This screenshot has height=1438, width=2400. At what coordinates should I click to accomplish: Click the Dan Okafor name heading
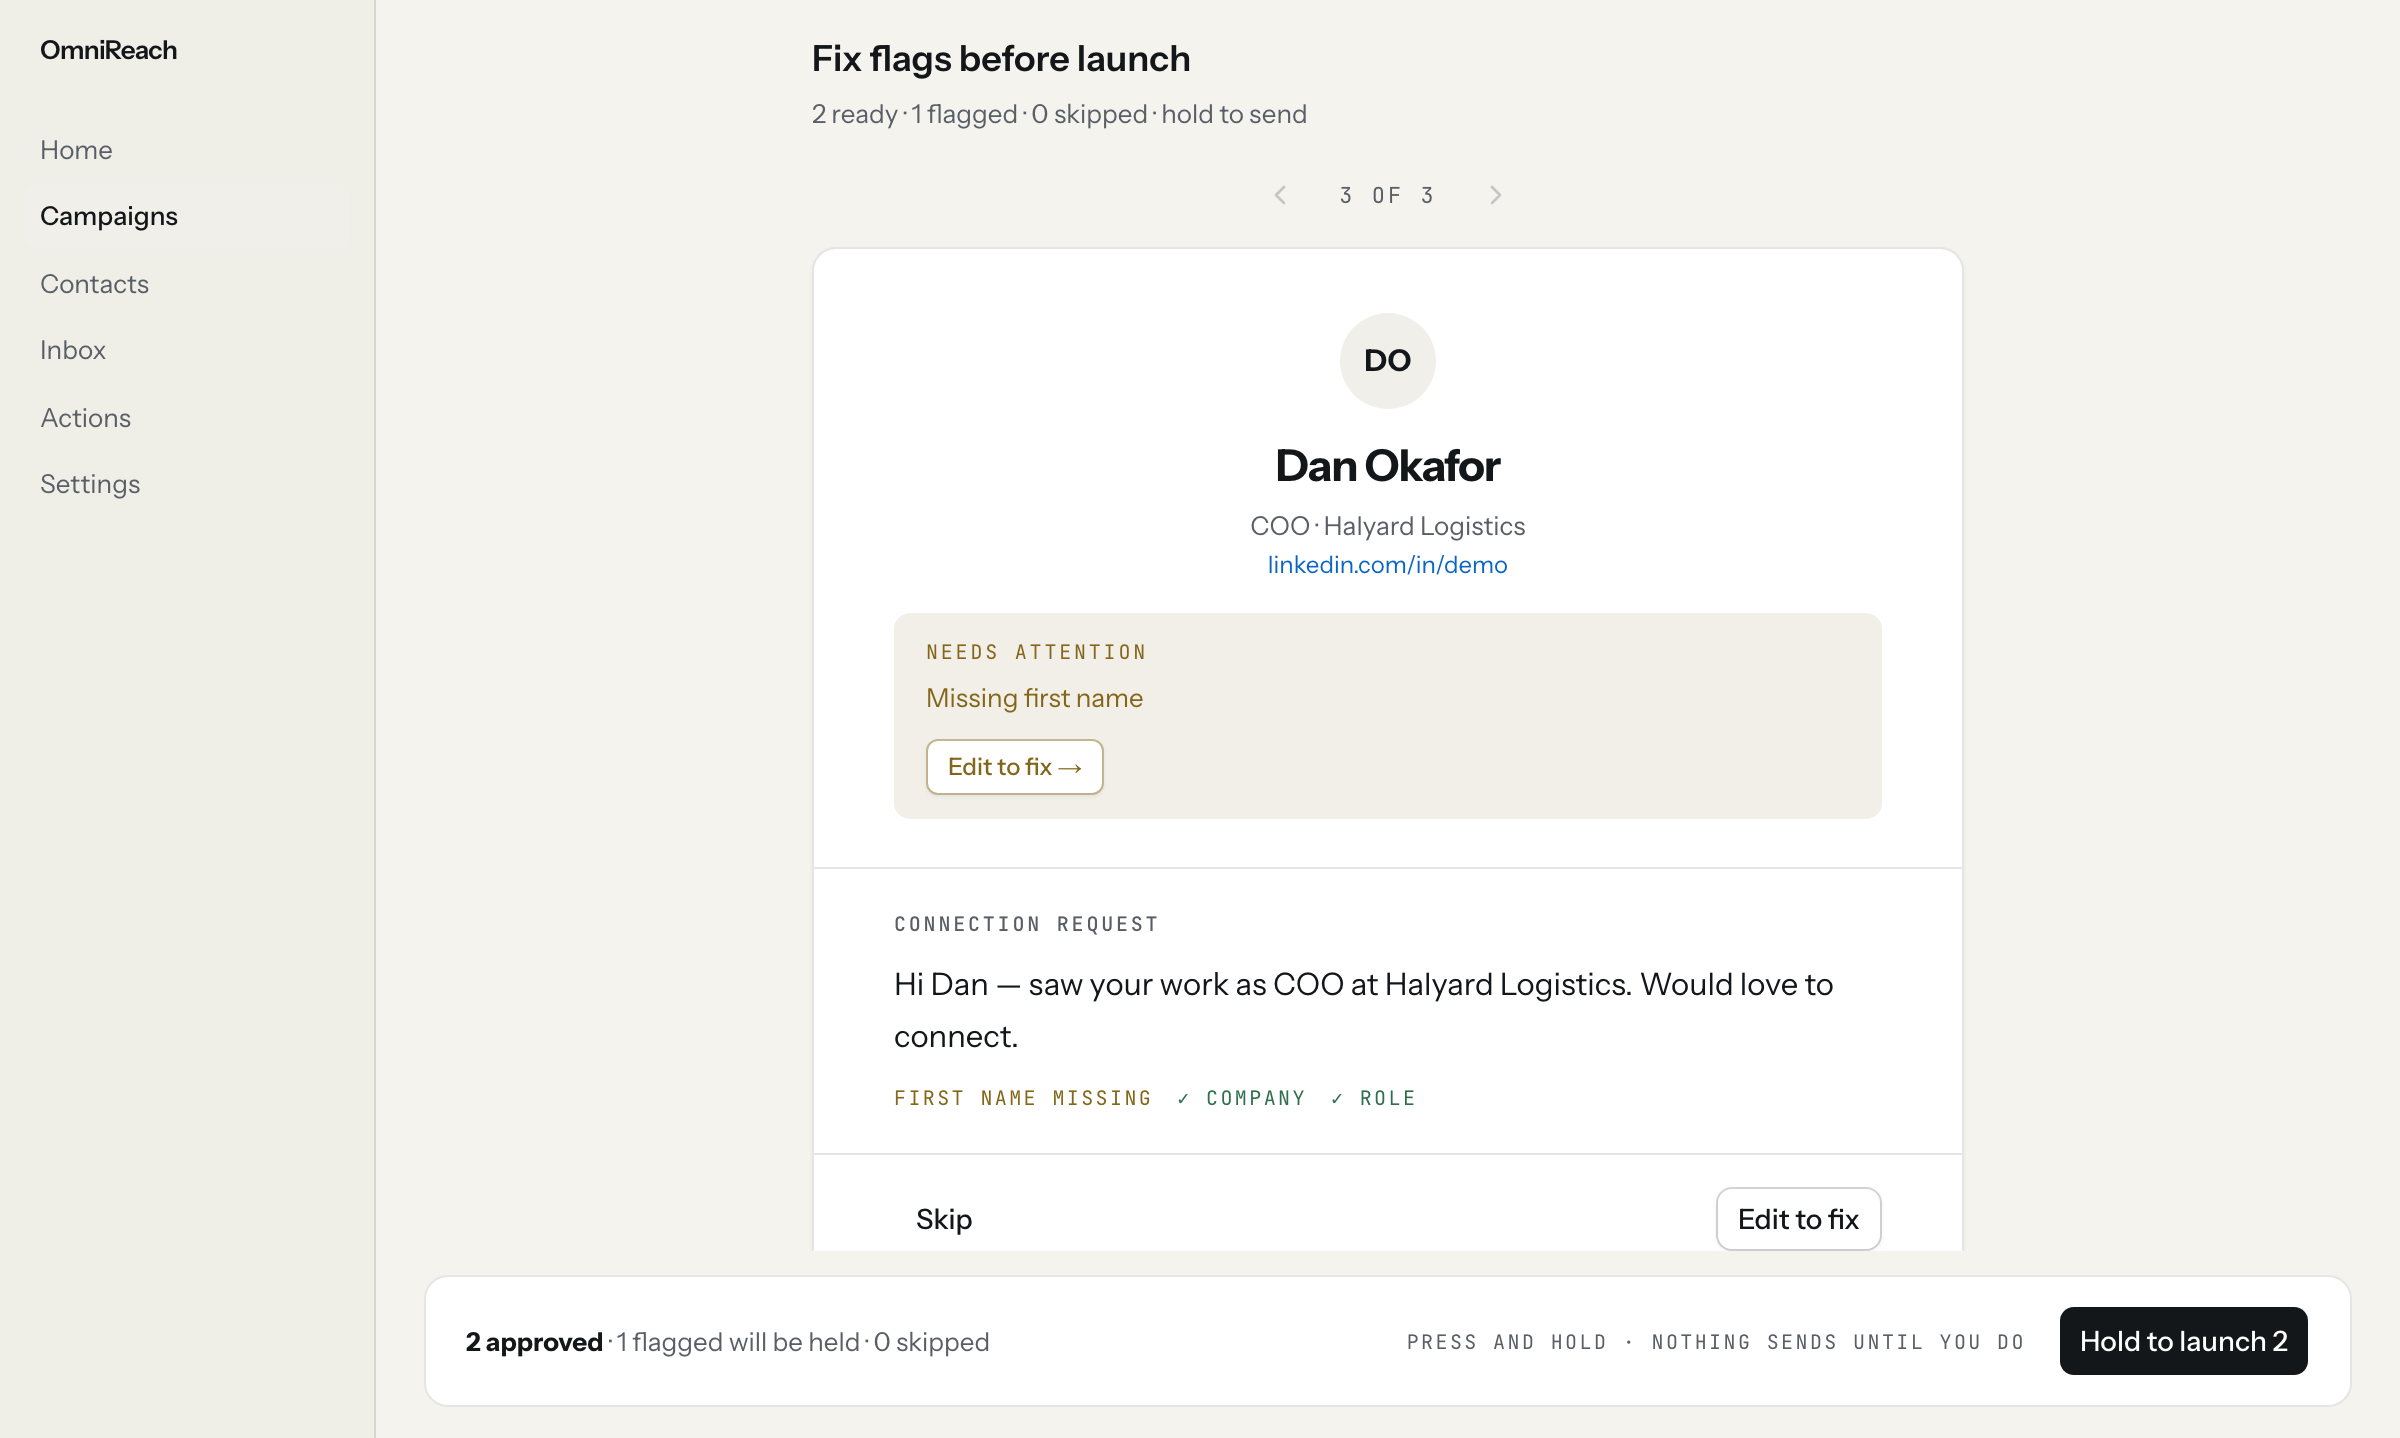point(1387,466)
